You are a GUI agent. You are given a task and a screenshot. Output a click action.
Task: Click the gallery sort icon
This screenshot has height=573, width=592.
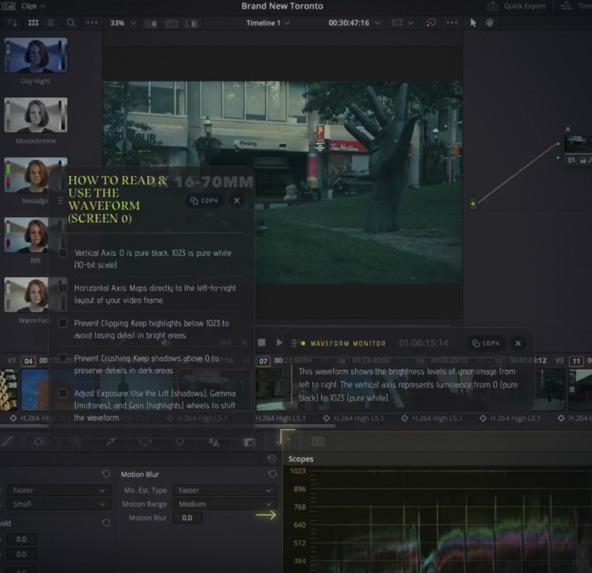pyautogui.click(x=12, y=23)
